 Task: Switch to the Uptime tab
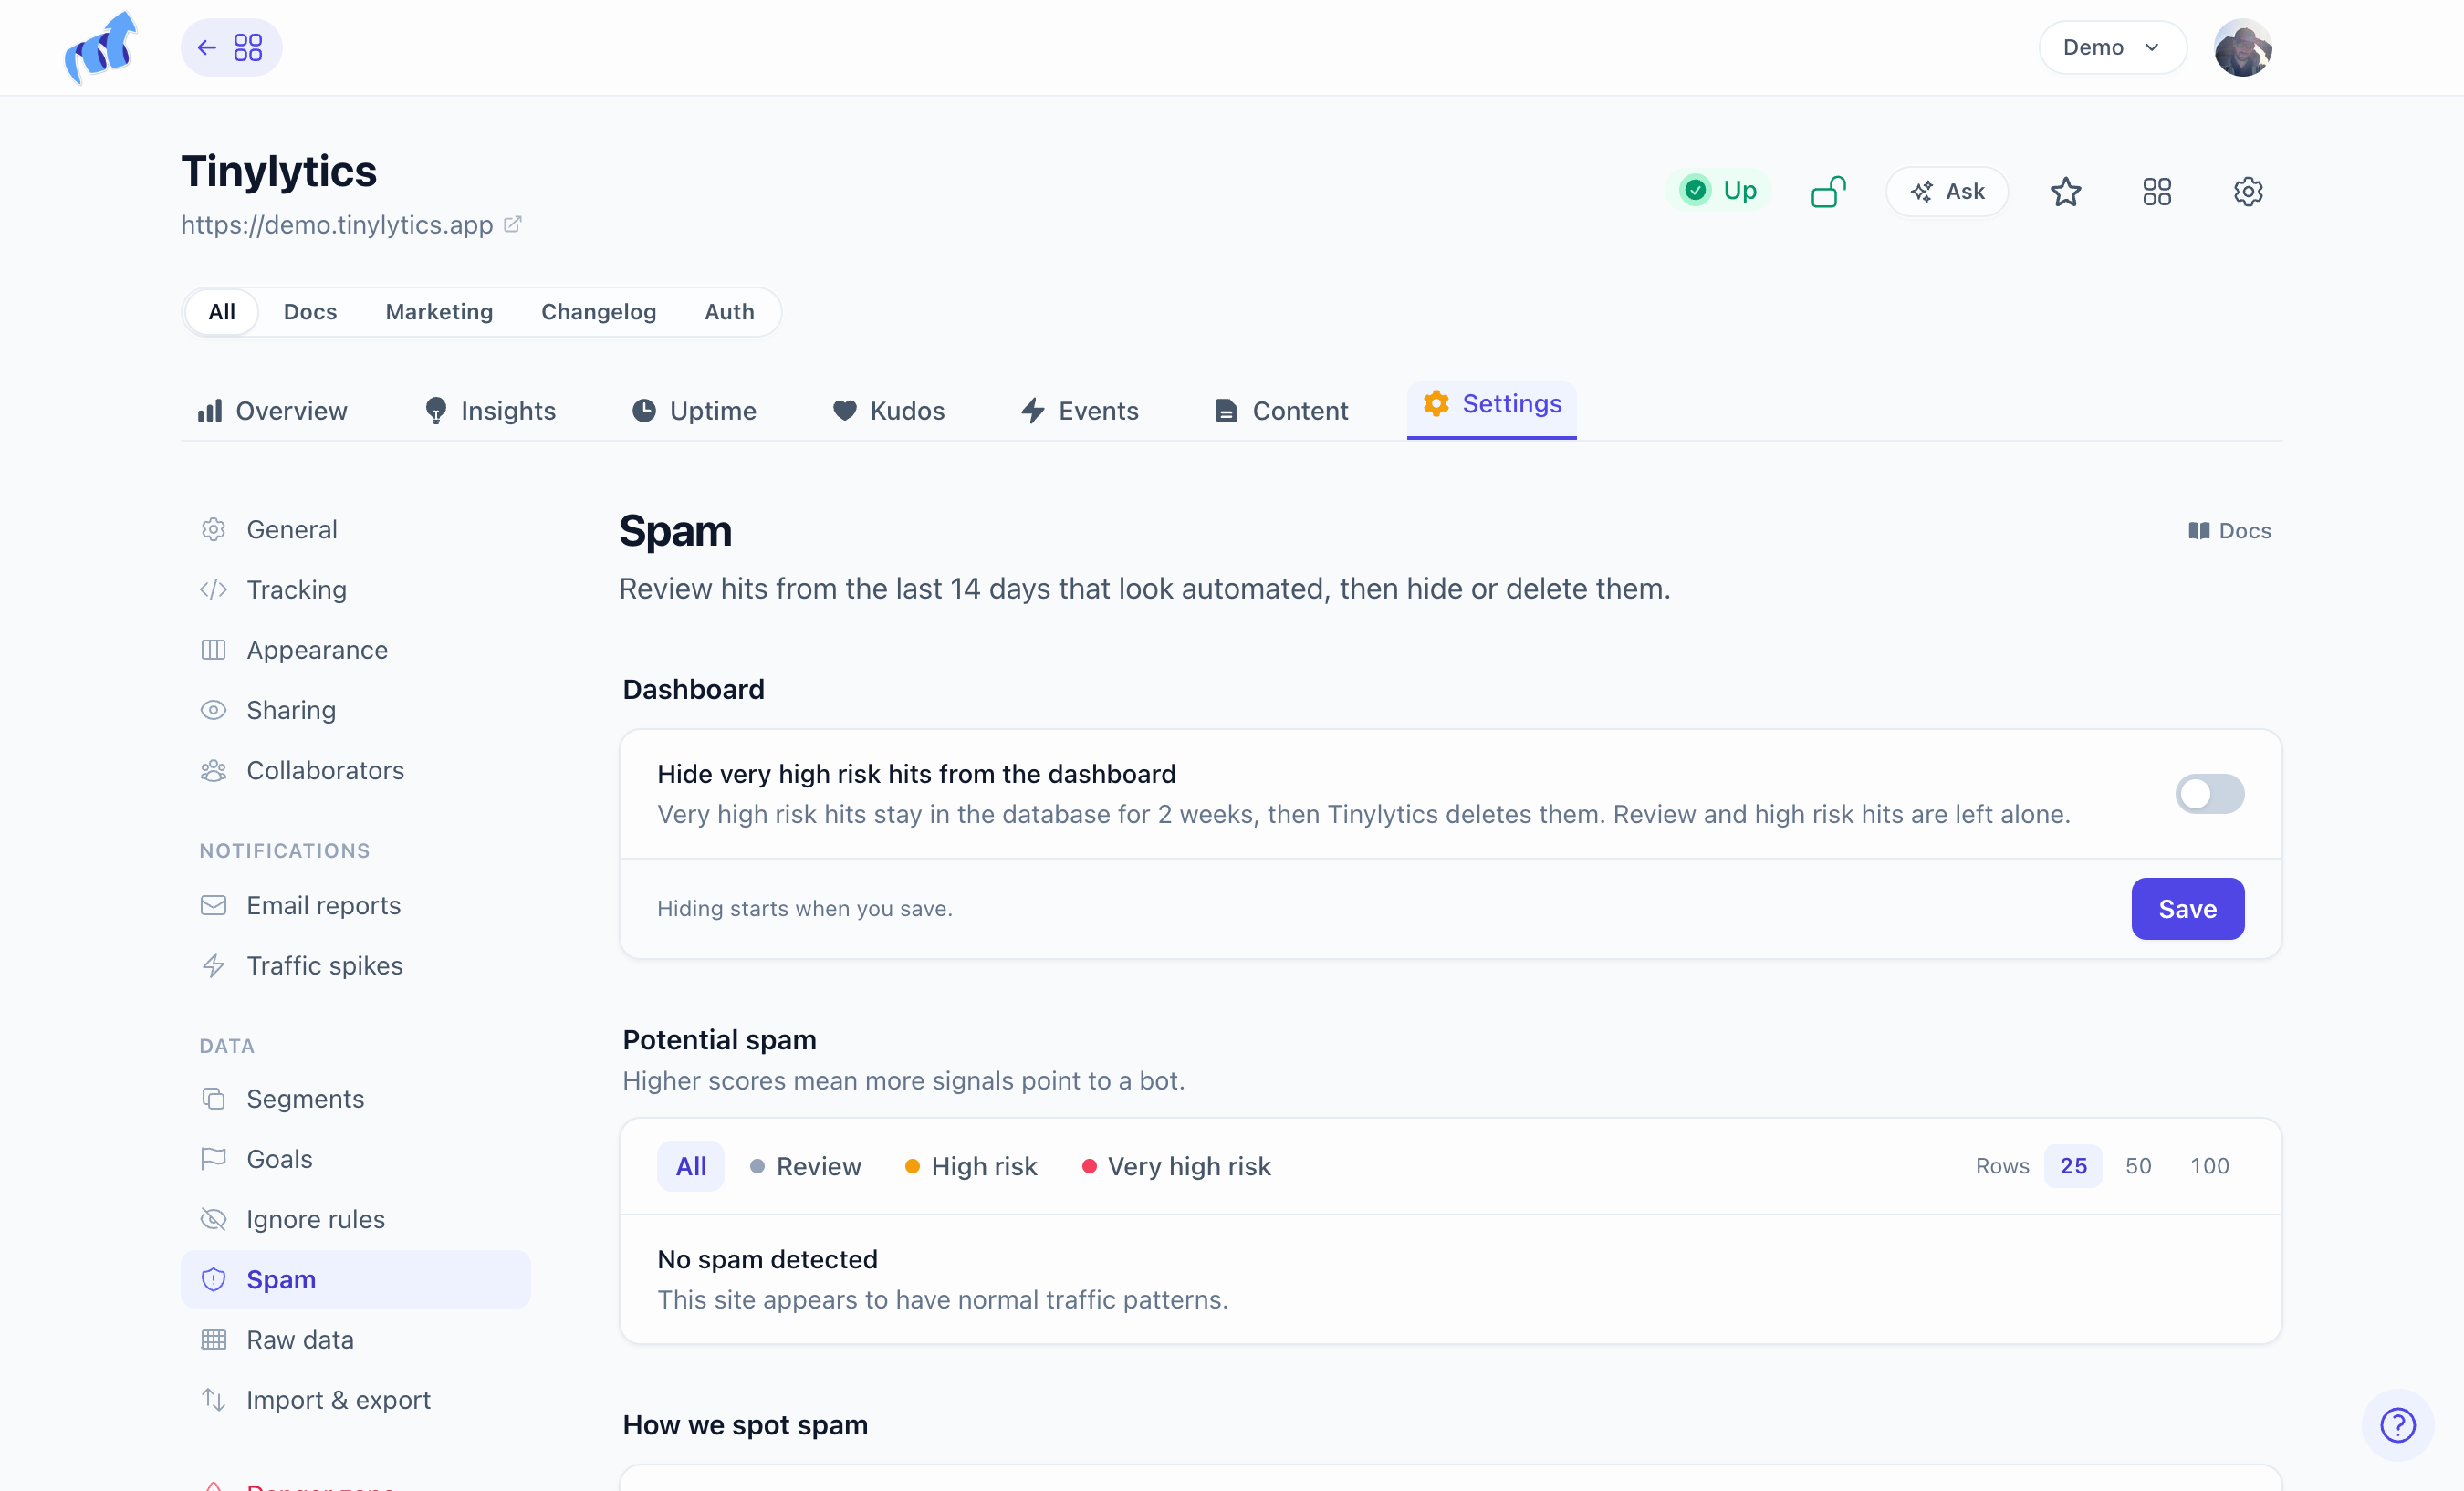coord(694,410)
